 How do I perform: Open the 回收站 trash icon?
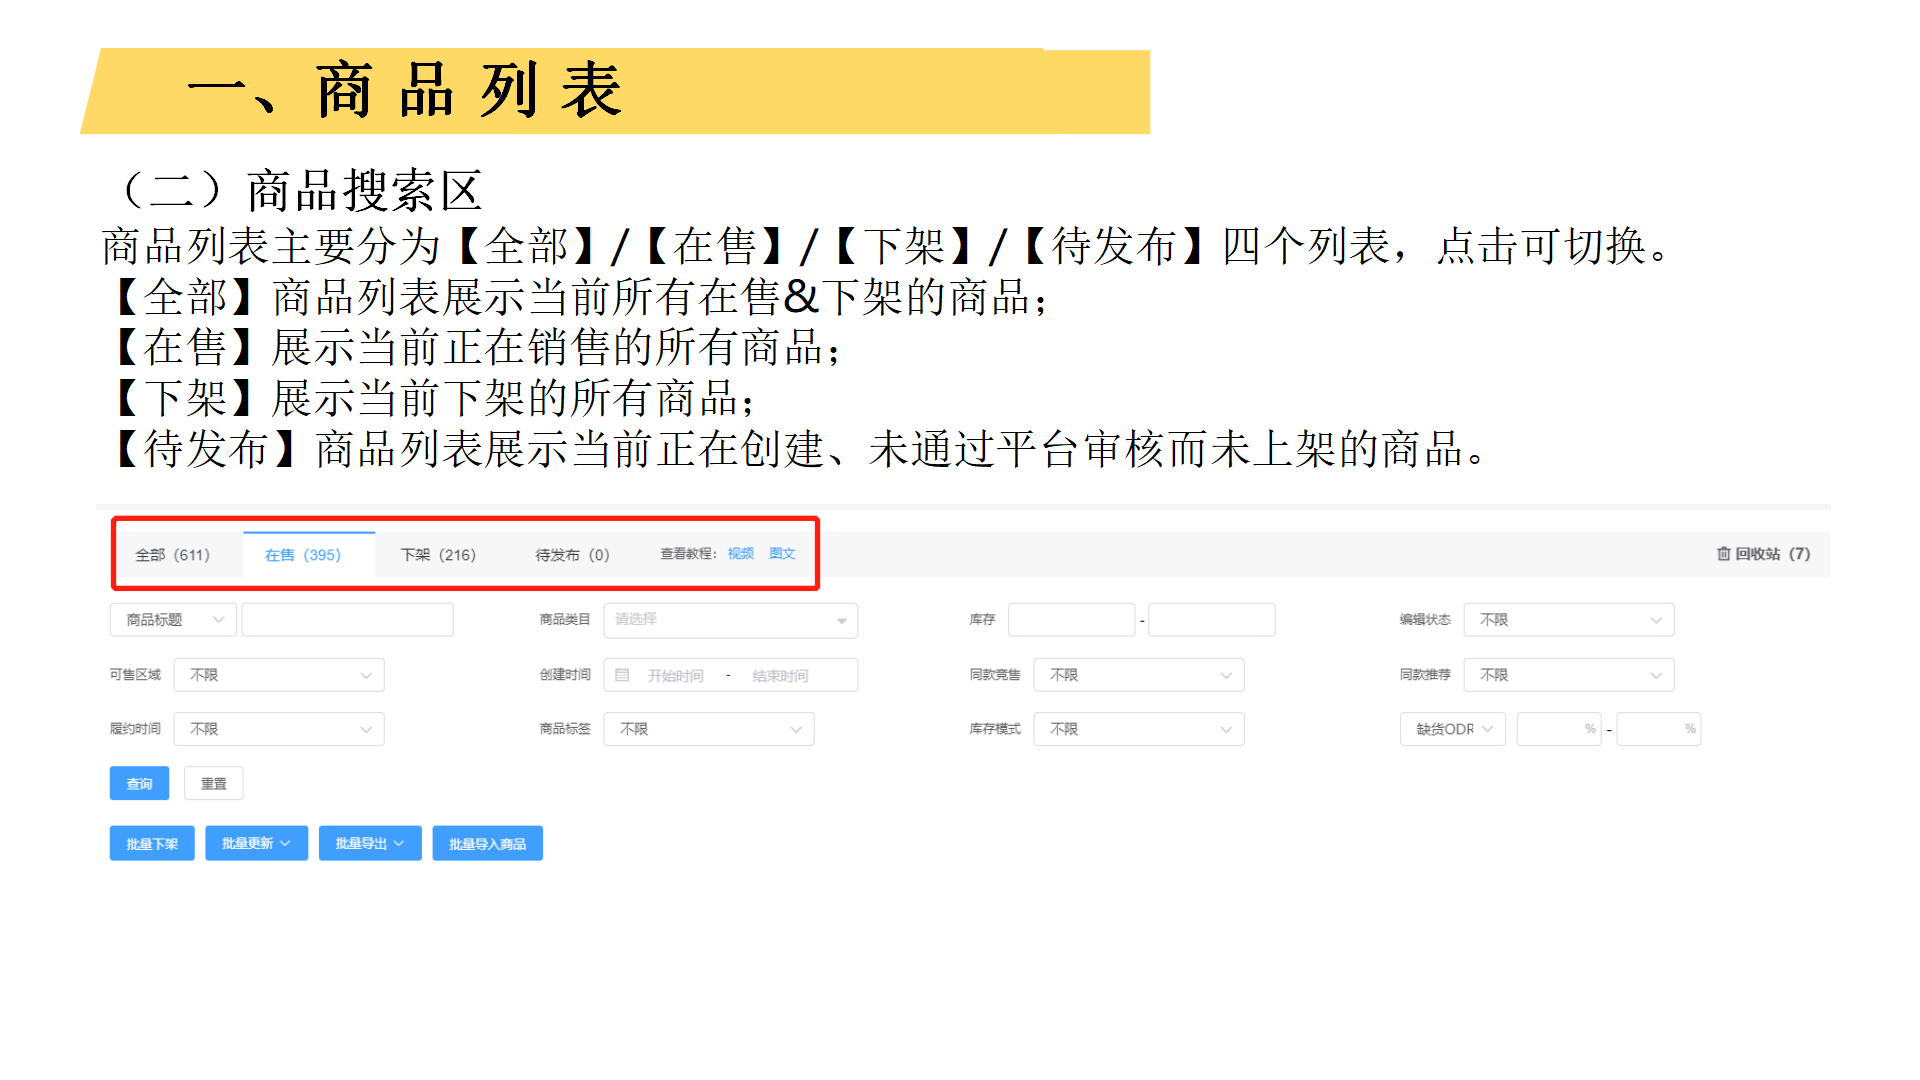(x=1724, y=554)
